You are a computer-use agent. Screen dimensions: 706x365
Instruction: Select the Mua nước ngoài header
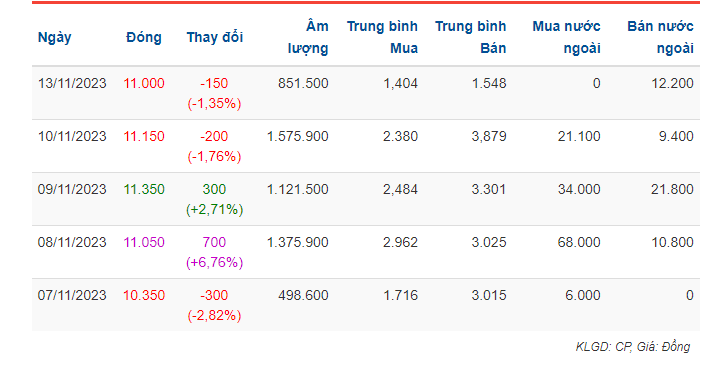click(x=566, y=37)
